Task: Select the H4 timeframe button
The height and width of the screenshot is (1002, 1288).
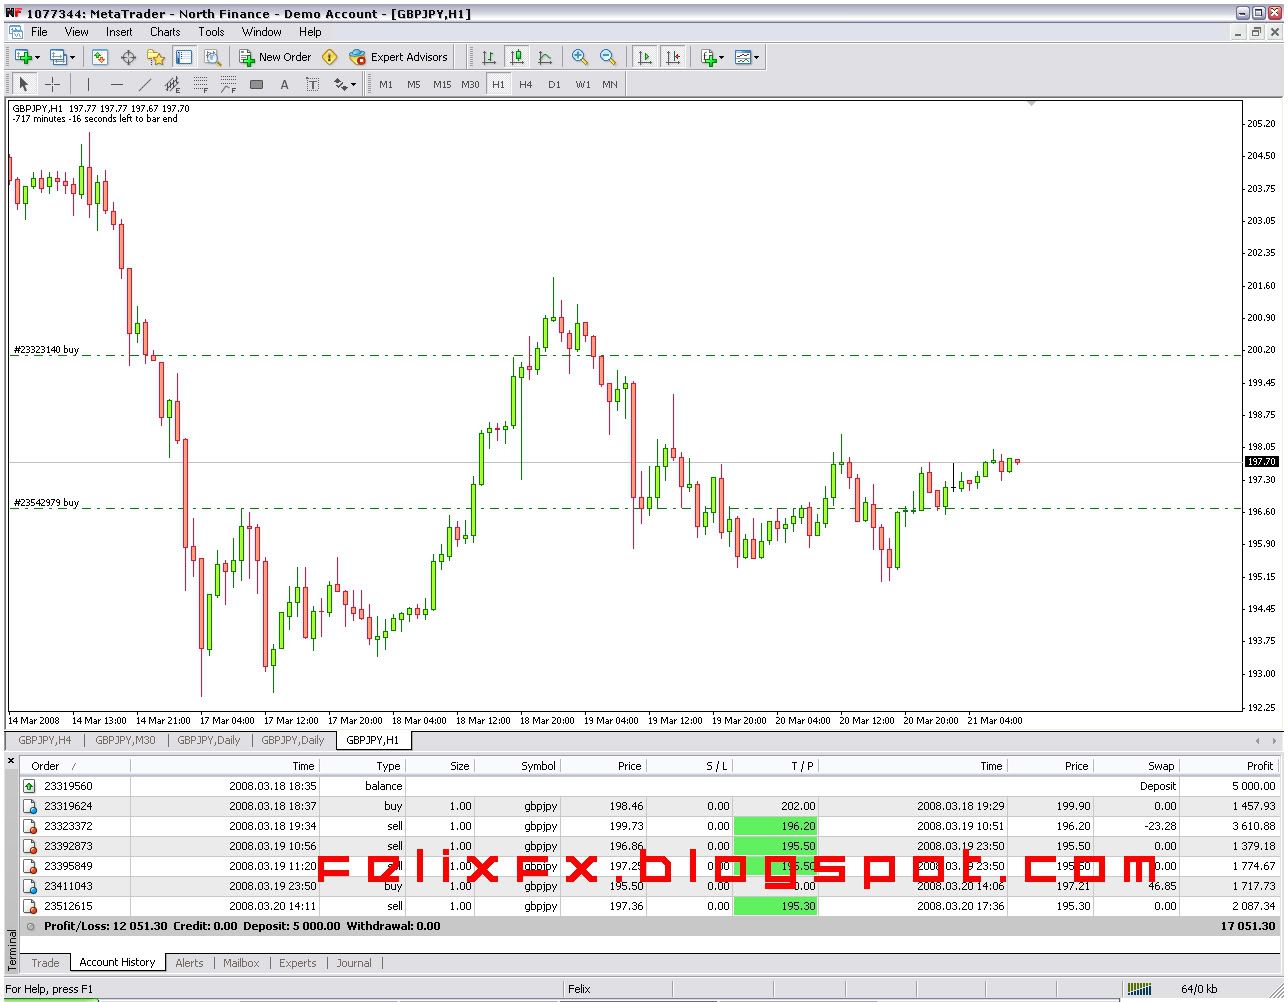Action: (x=526, y=85)
